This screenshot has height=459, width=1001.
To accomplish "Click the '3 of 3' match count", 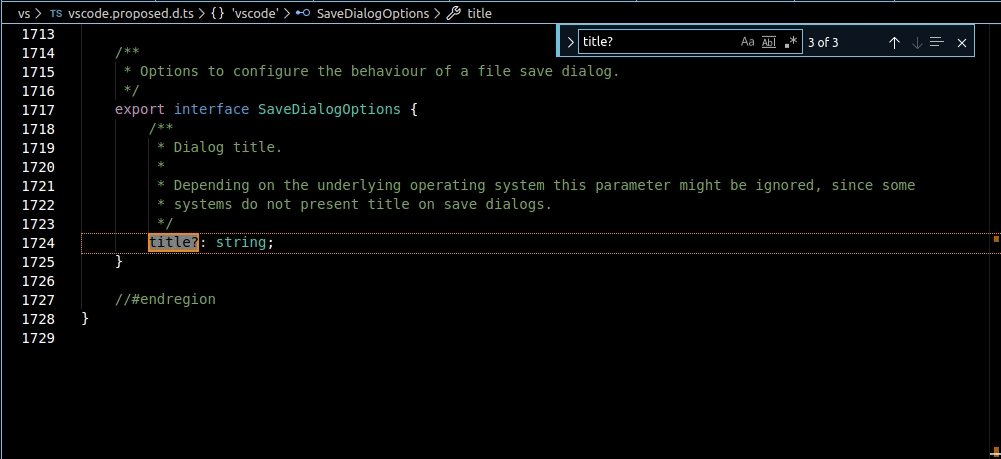I will point(823,43).
